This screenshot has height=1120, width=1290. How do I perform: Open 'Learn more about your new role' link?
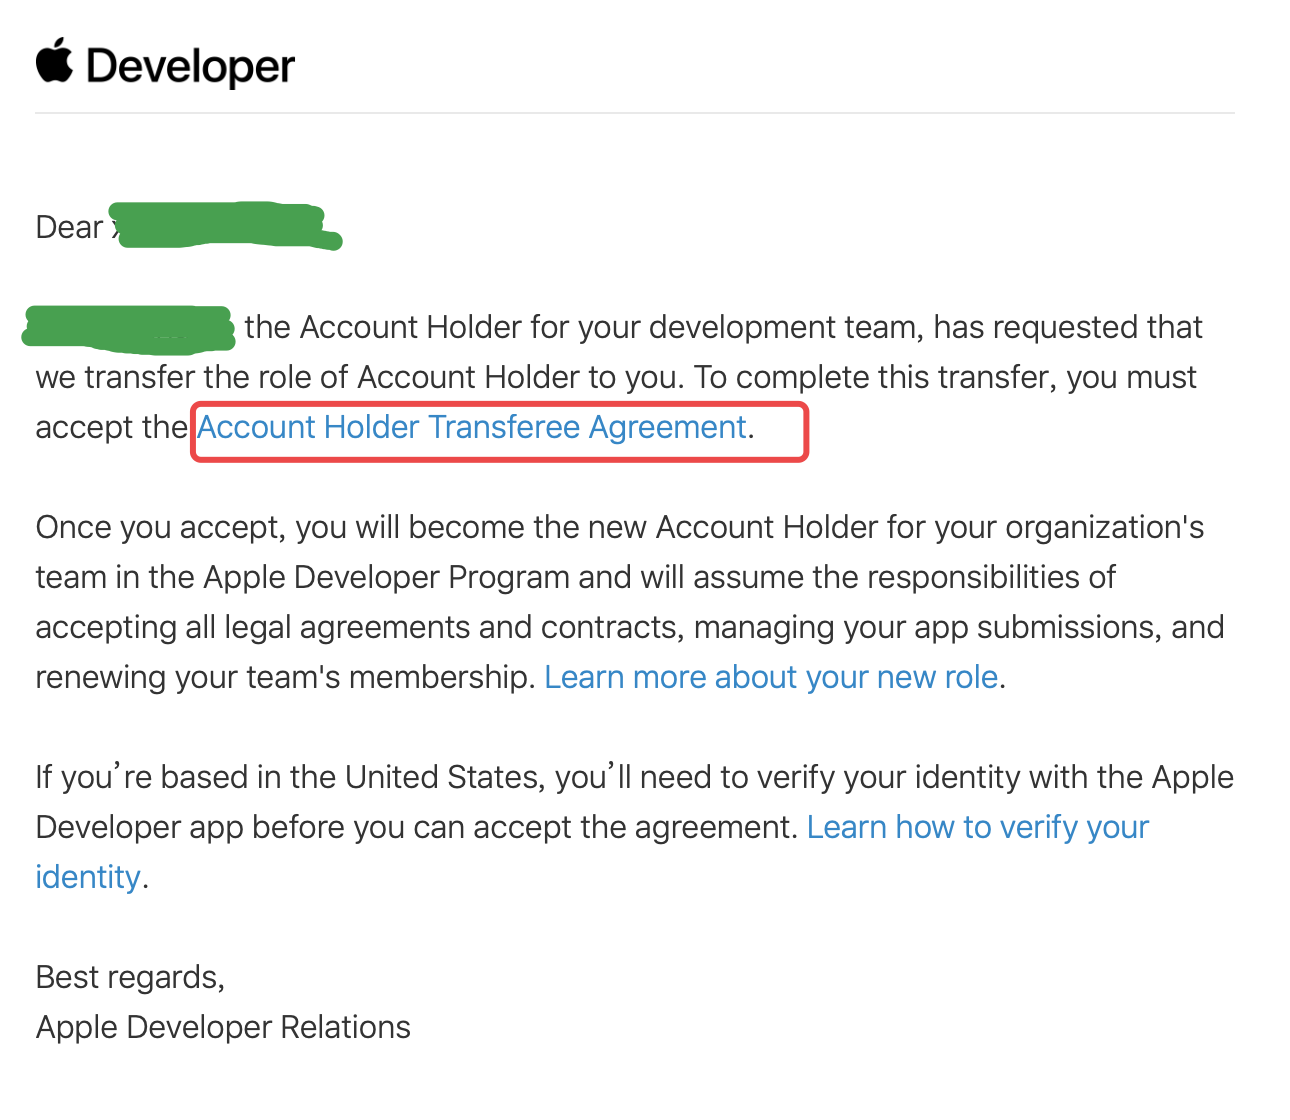tap(771, 677)
